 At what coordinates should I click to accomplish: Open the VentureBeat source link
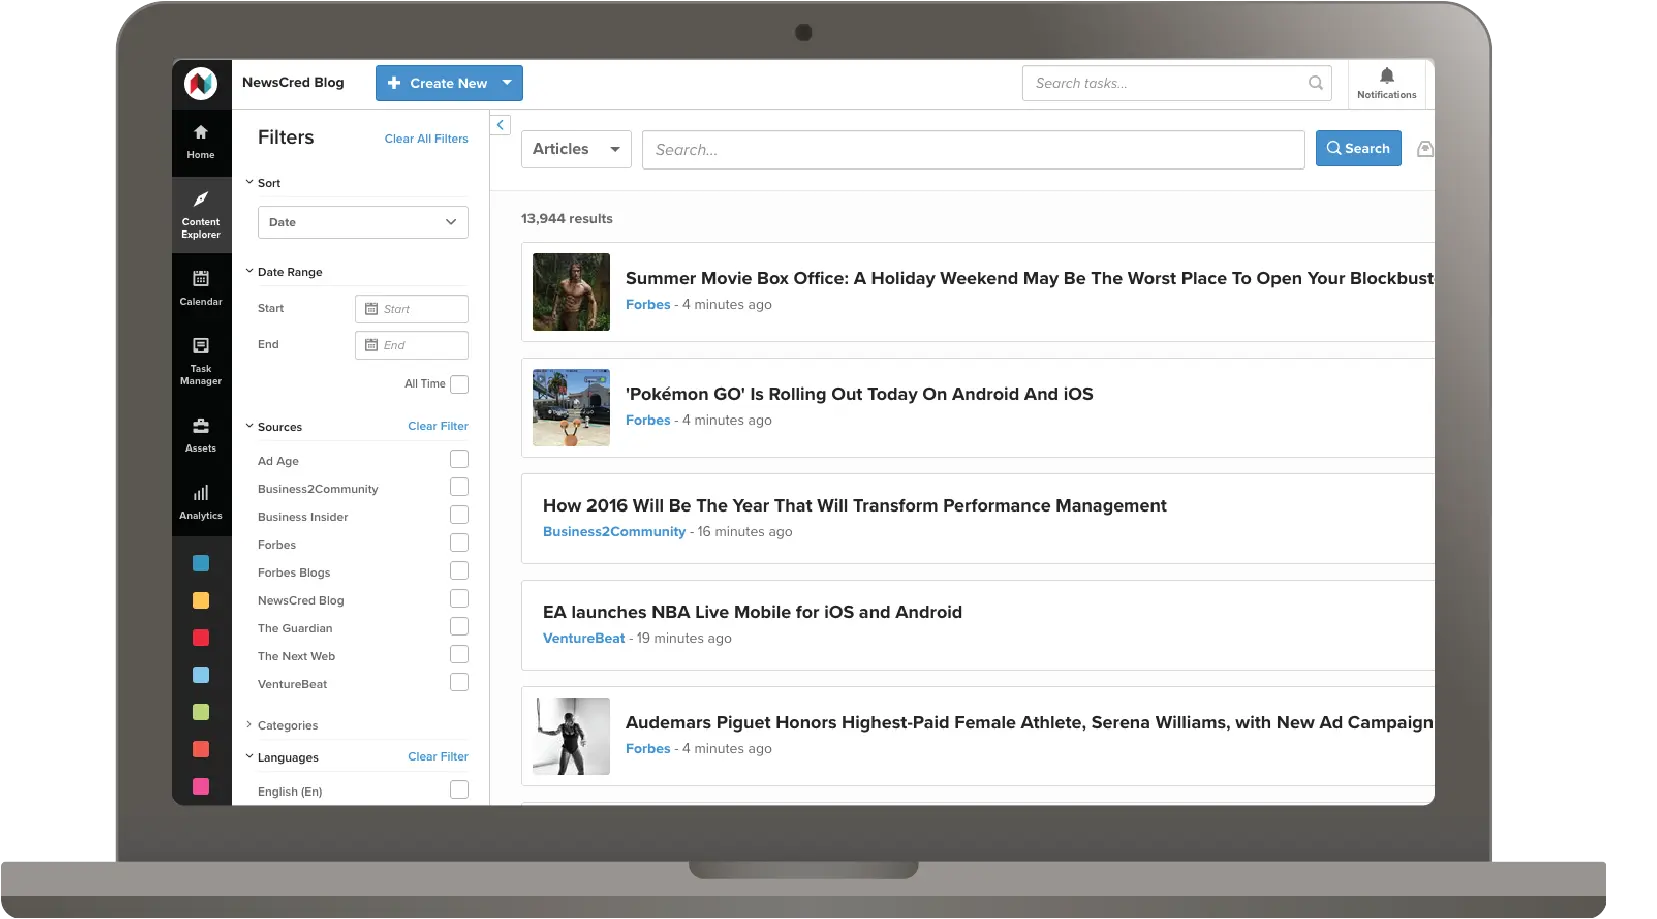pyautogui.click(x=584, y=638)
